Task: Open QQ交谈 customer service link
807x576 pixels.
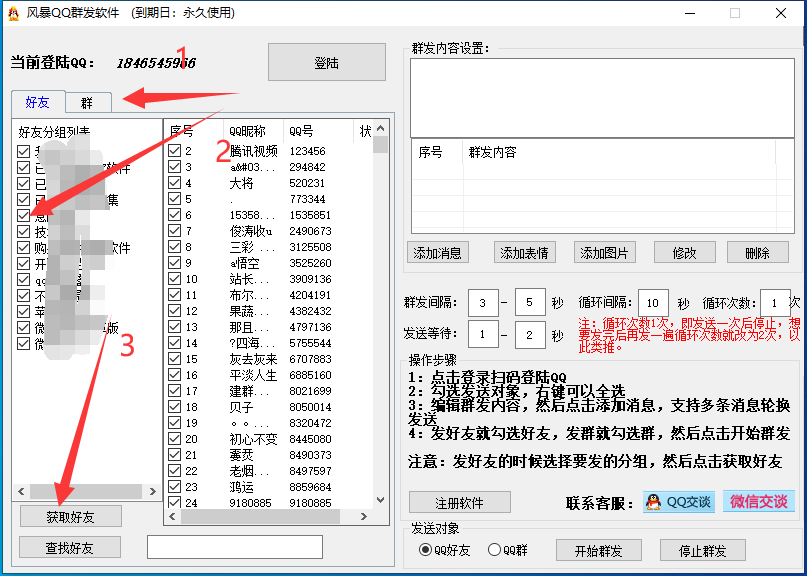Action: click(678, 501)
